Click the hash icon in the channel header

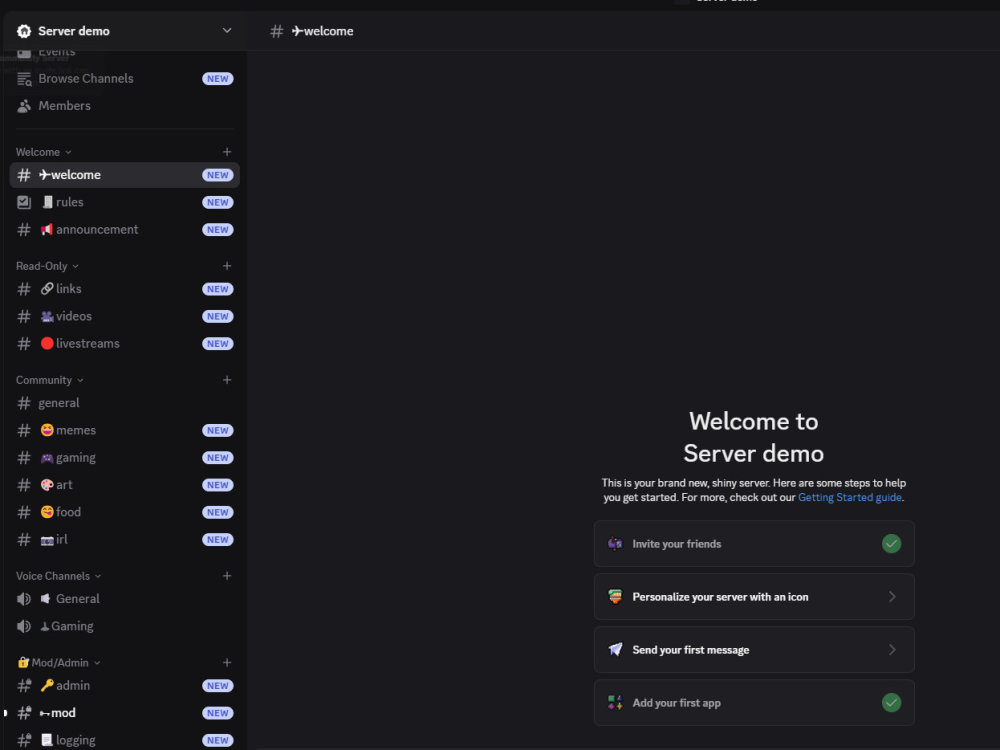coord(276,31)
